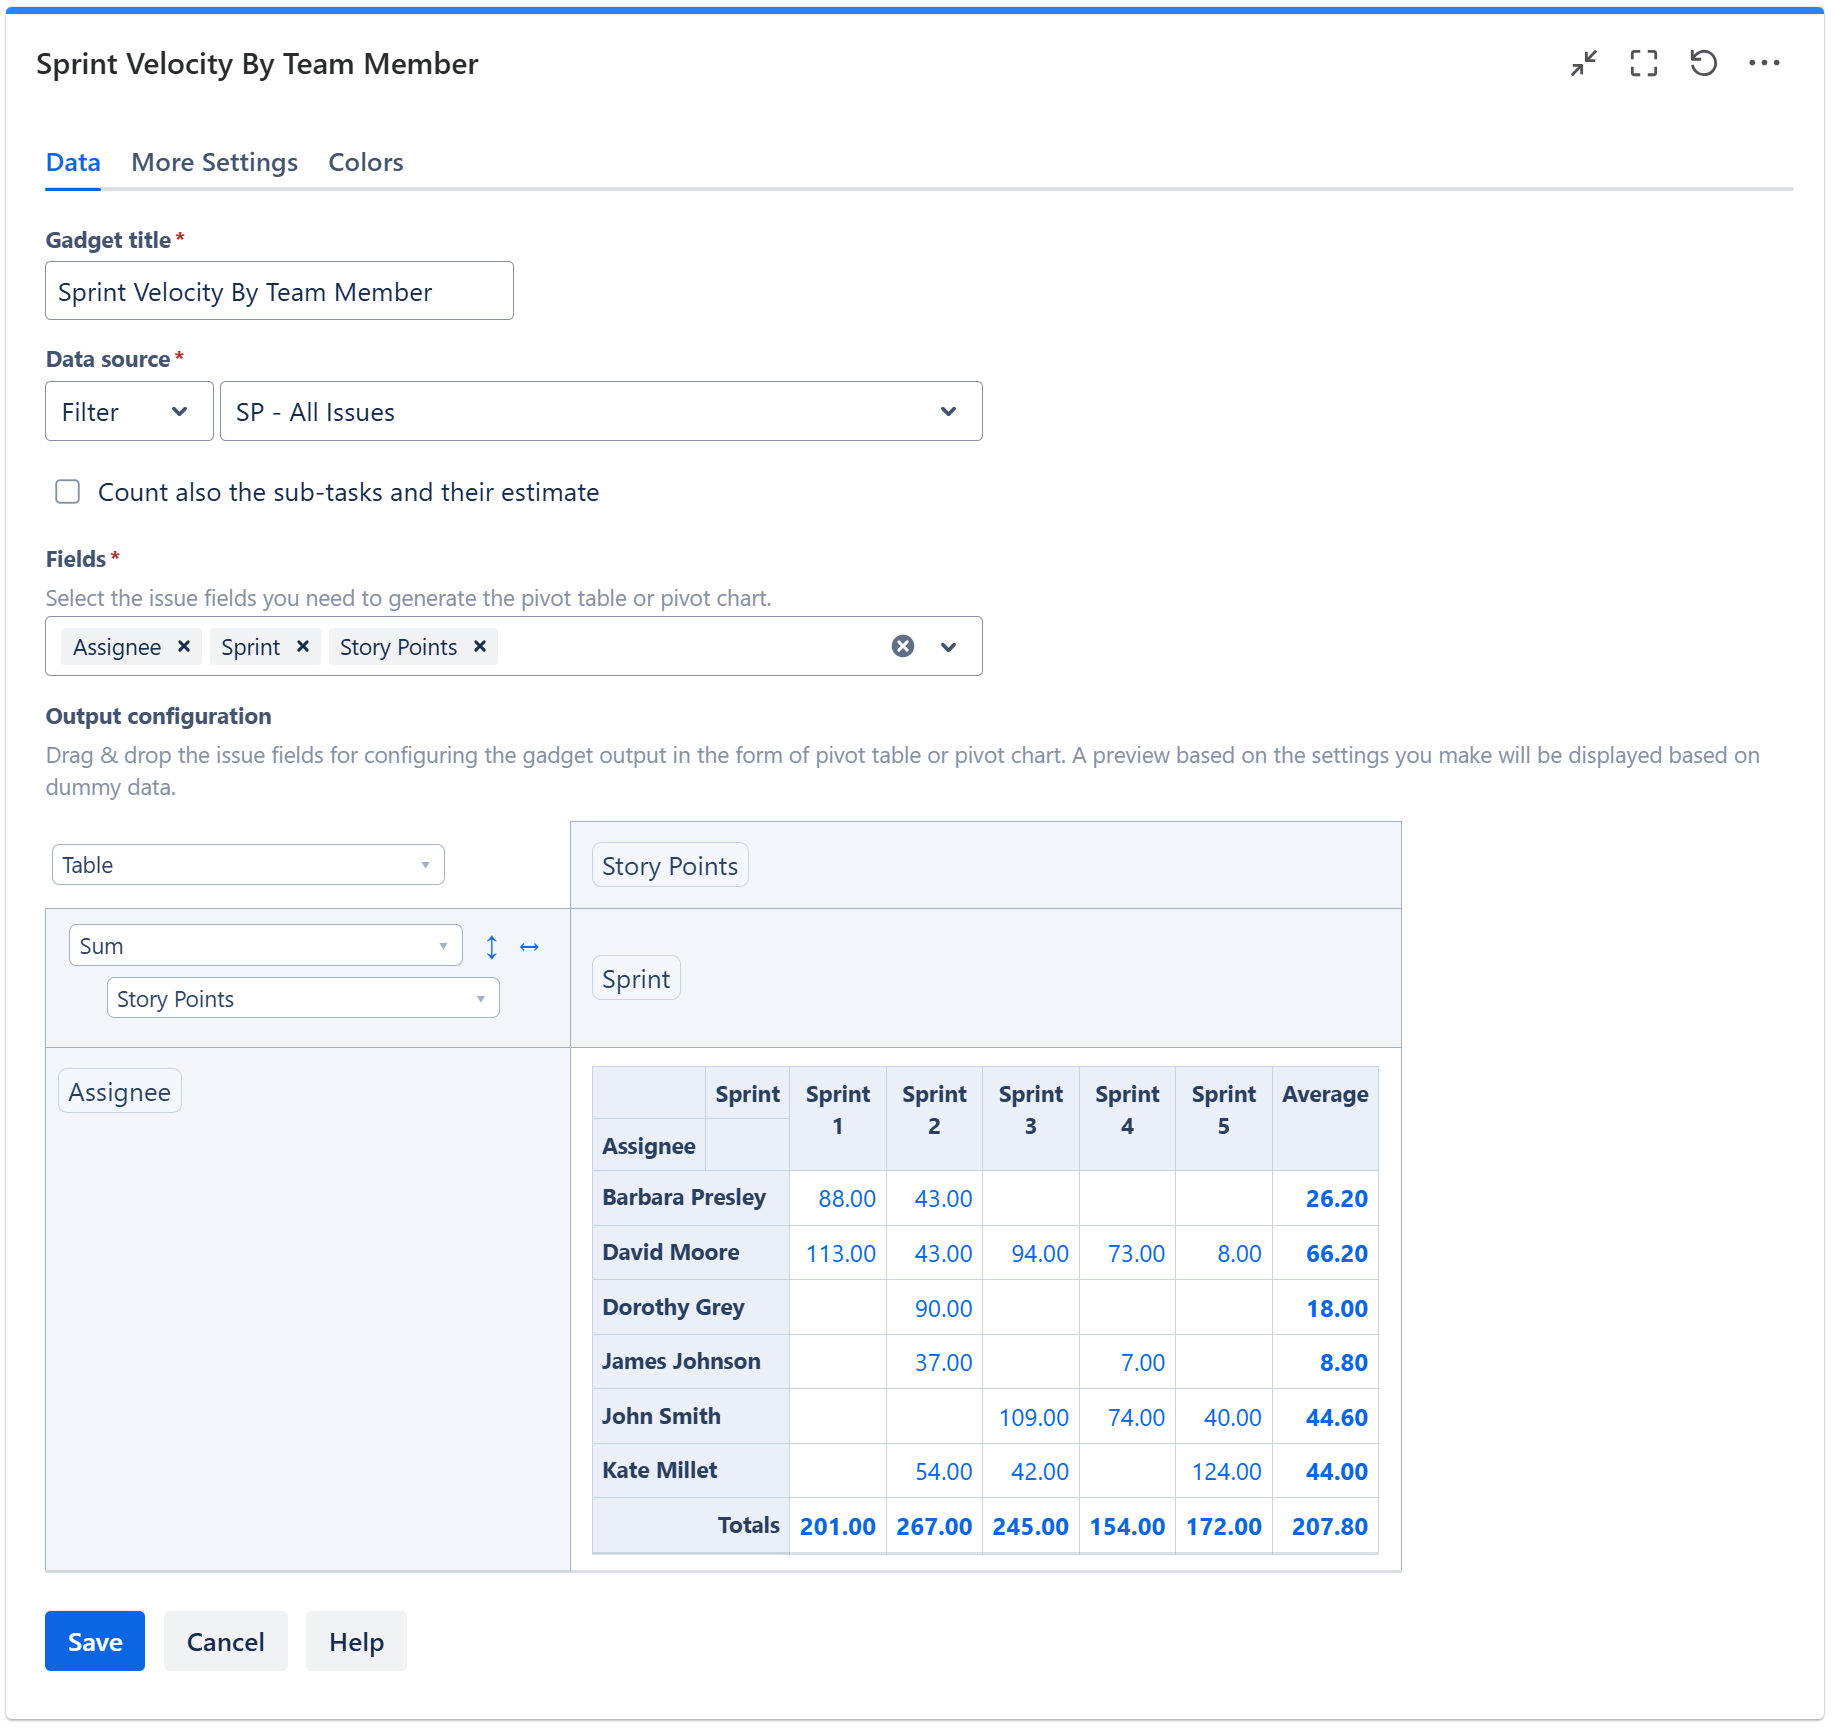Image resolution: width=1836 pixels, height=1733 pixels.
Task: Toggle horizontal sort arrow icon
Action: 529,947
